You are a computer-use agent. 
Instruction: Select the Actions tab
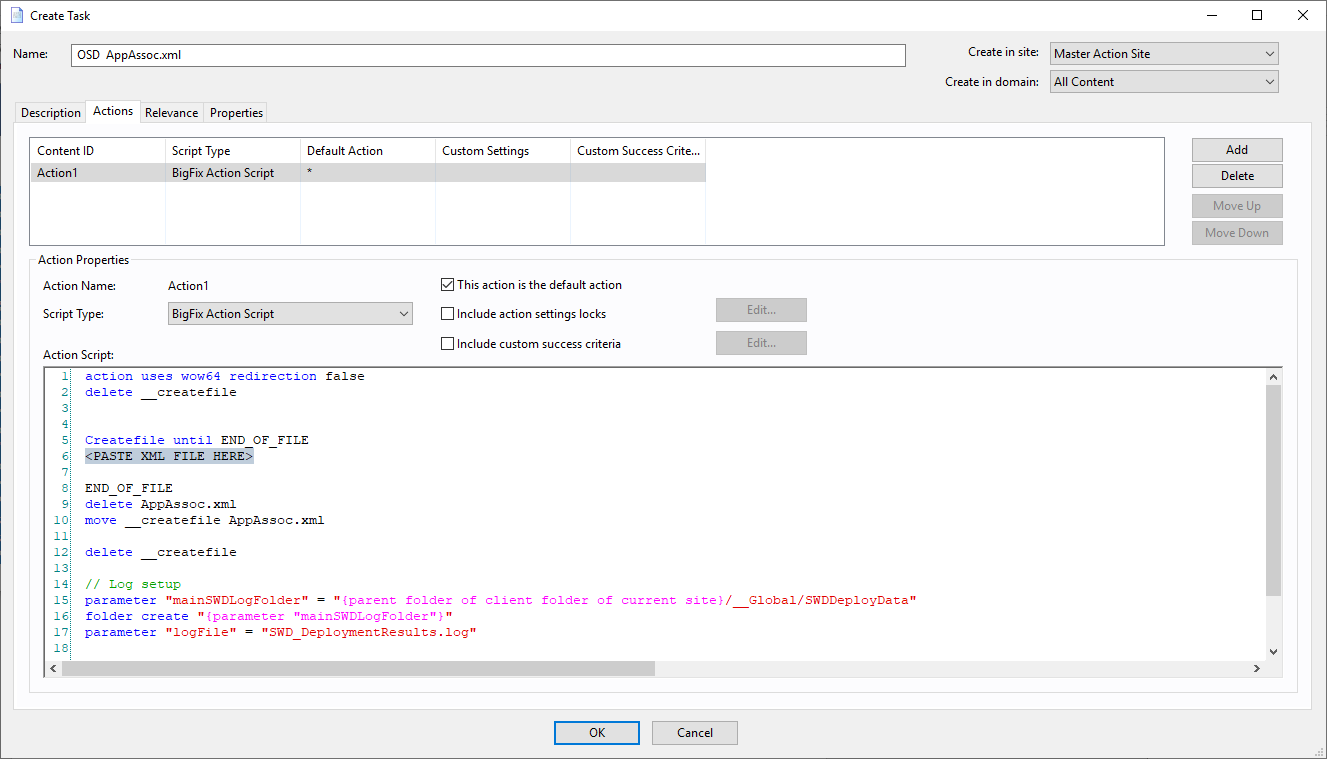pyautogui.click(x=113, y=111)
